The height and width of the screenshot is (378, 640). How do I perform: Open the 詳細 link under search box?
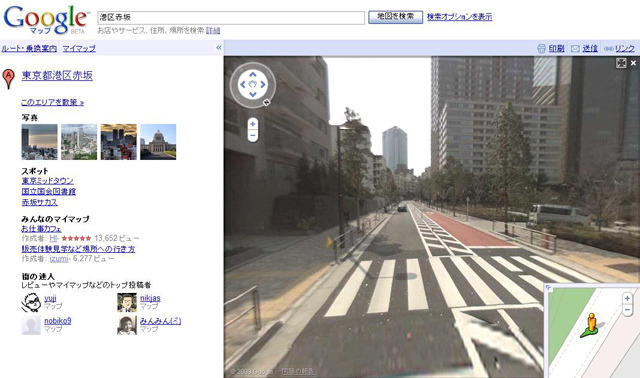(x=213, y=30)
